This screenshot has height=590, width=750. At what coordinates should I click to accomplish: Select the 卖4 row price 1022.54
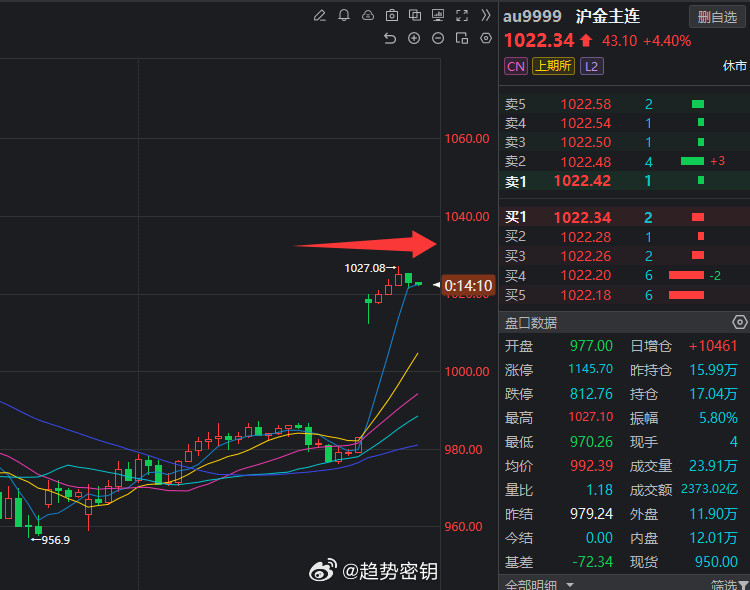click(585, 123)
